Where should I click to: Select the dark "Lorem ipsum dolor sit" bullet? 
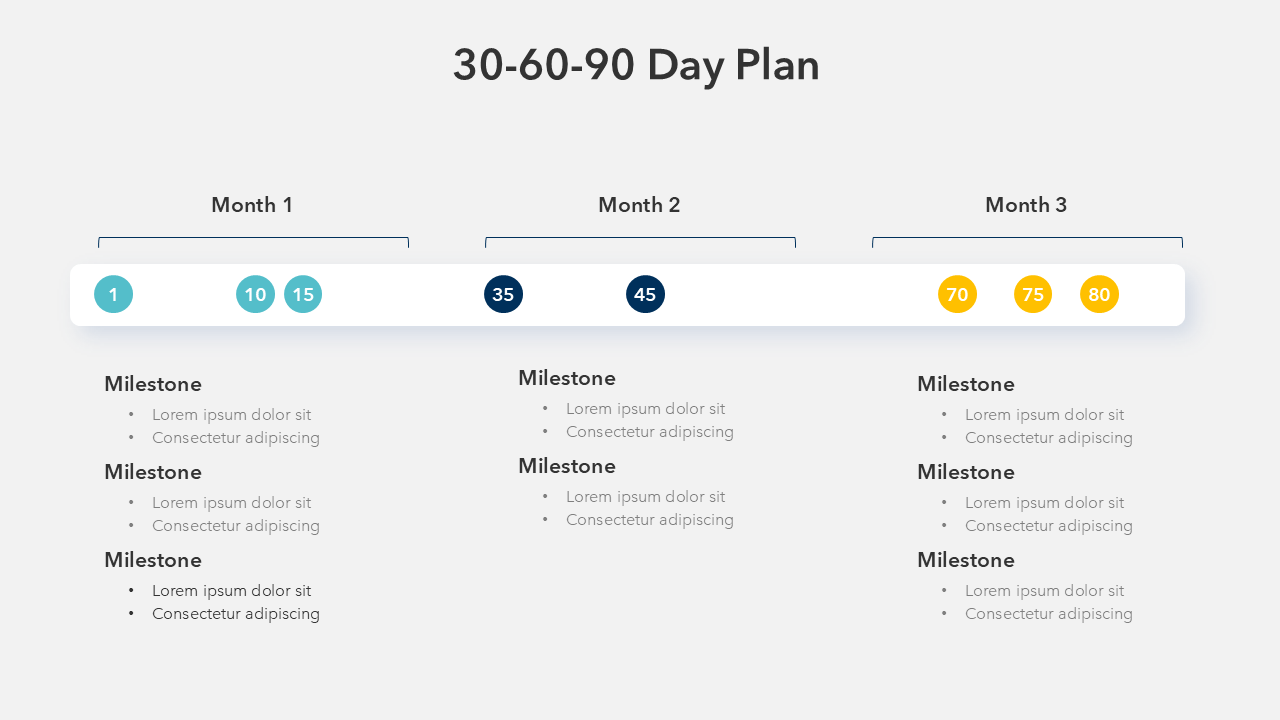(231, 591)
